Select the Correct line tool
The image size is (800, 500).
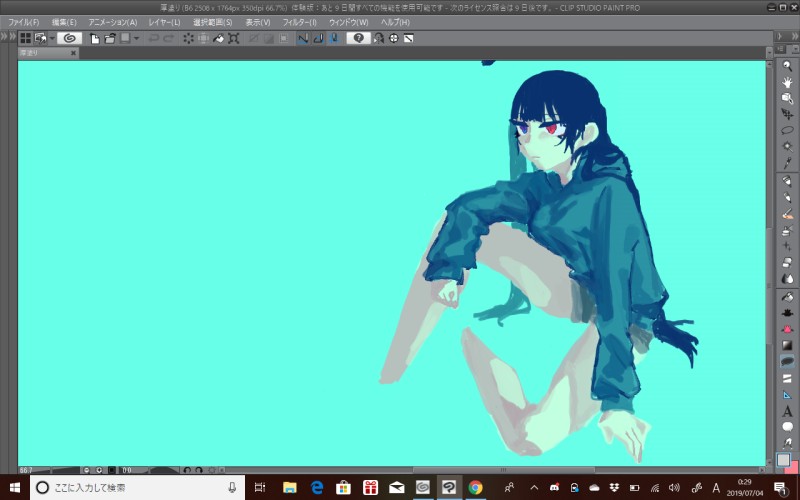pyautogui.click(x=787, y=443)
